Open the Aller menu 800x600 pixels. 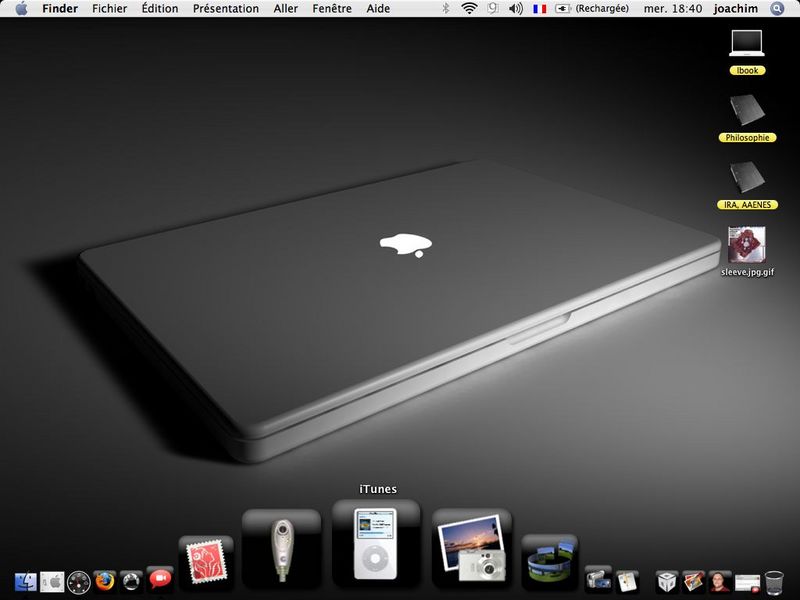pos(285,9)
